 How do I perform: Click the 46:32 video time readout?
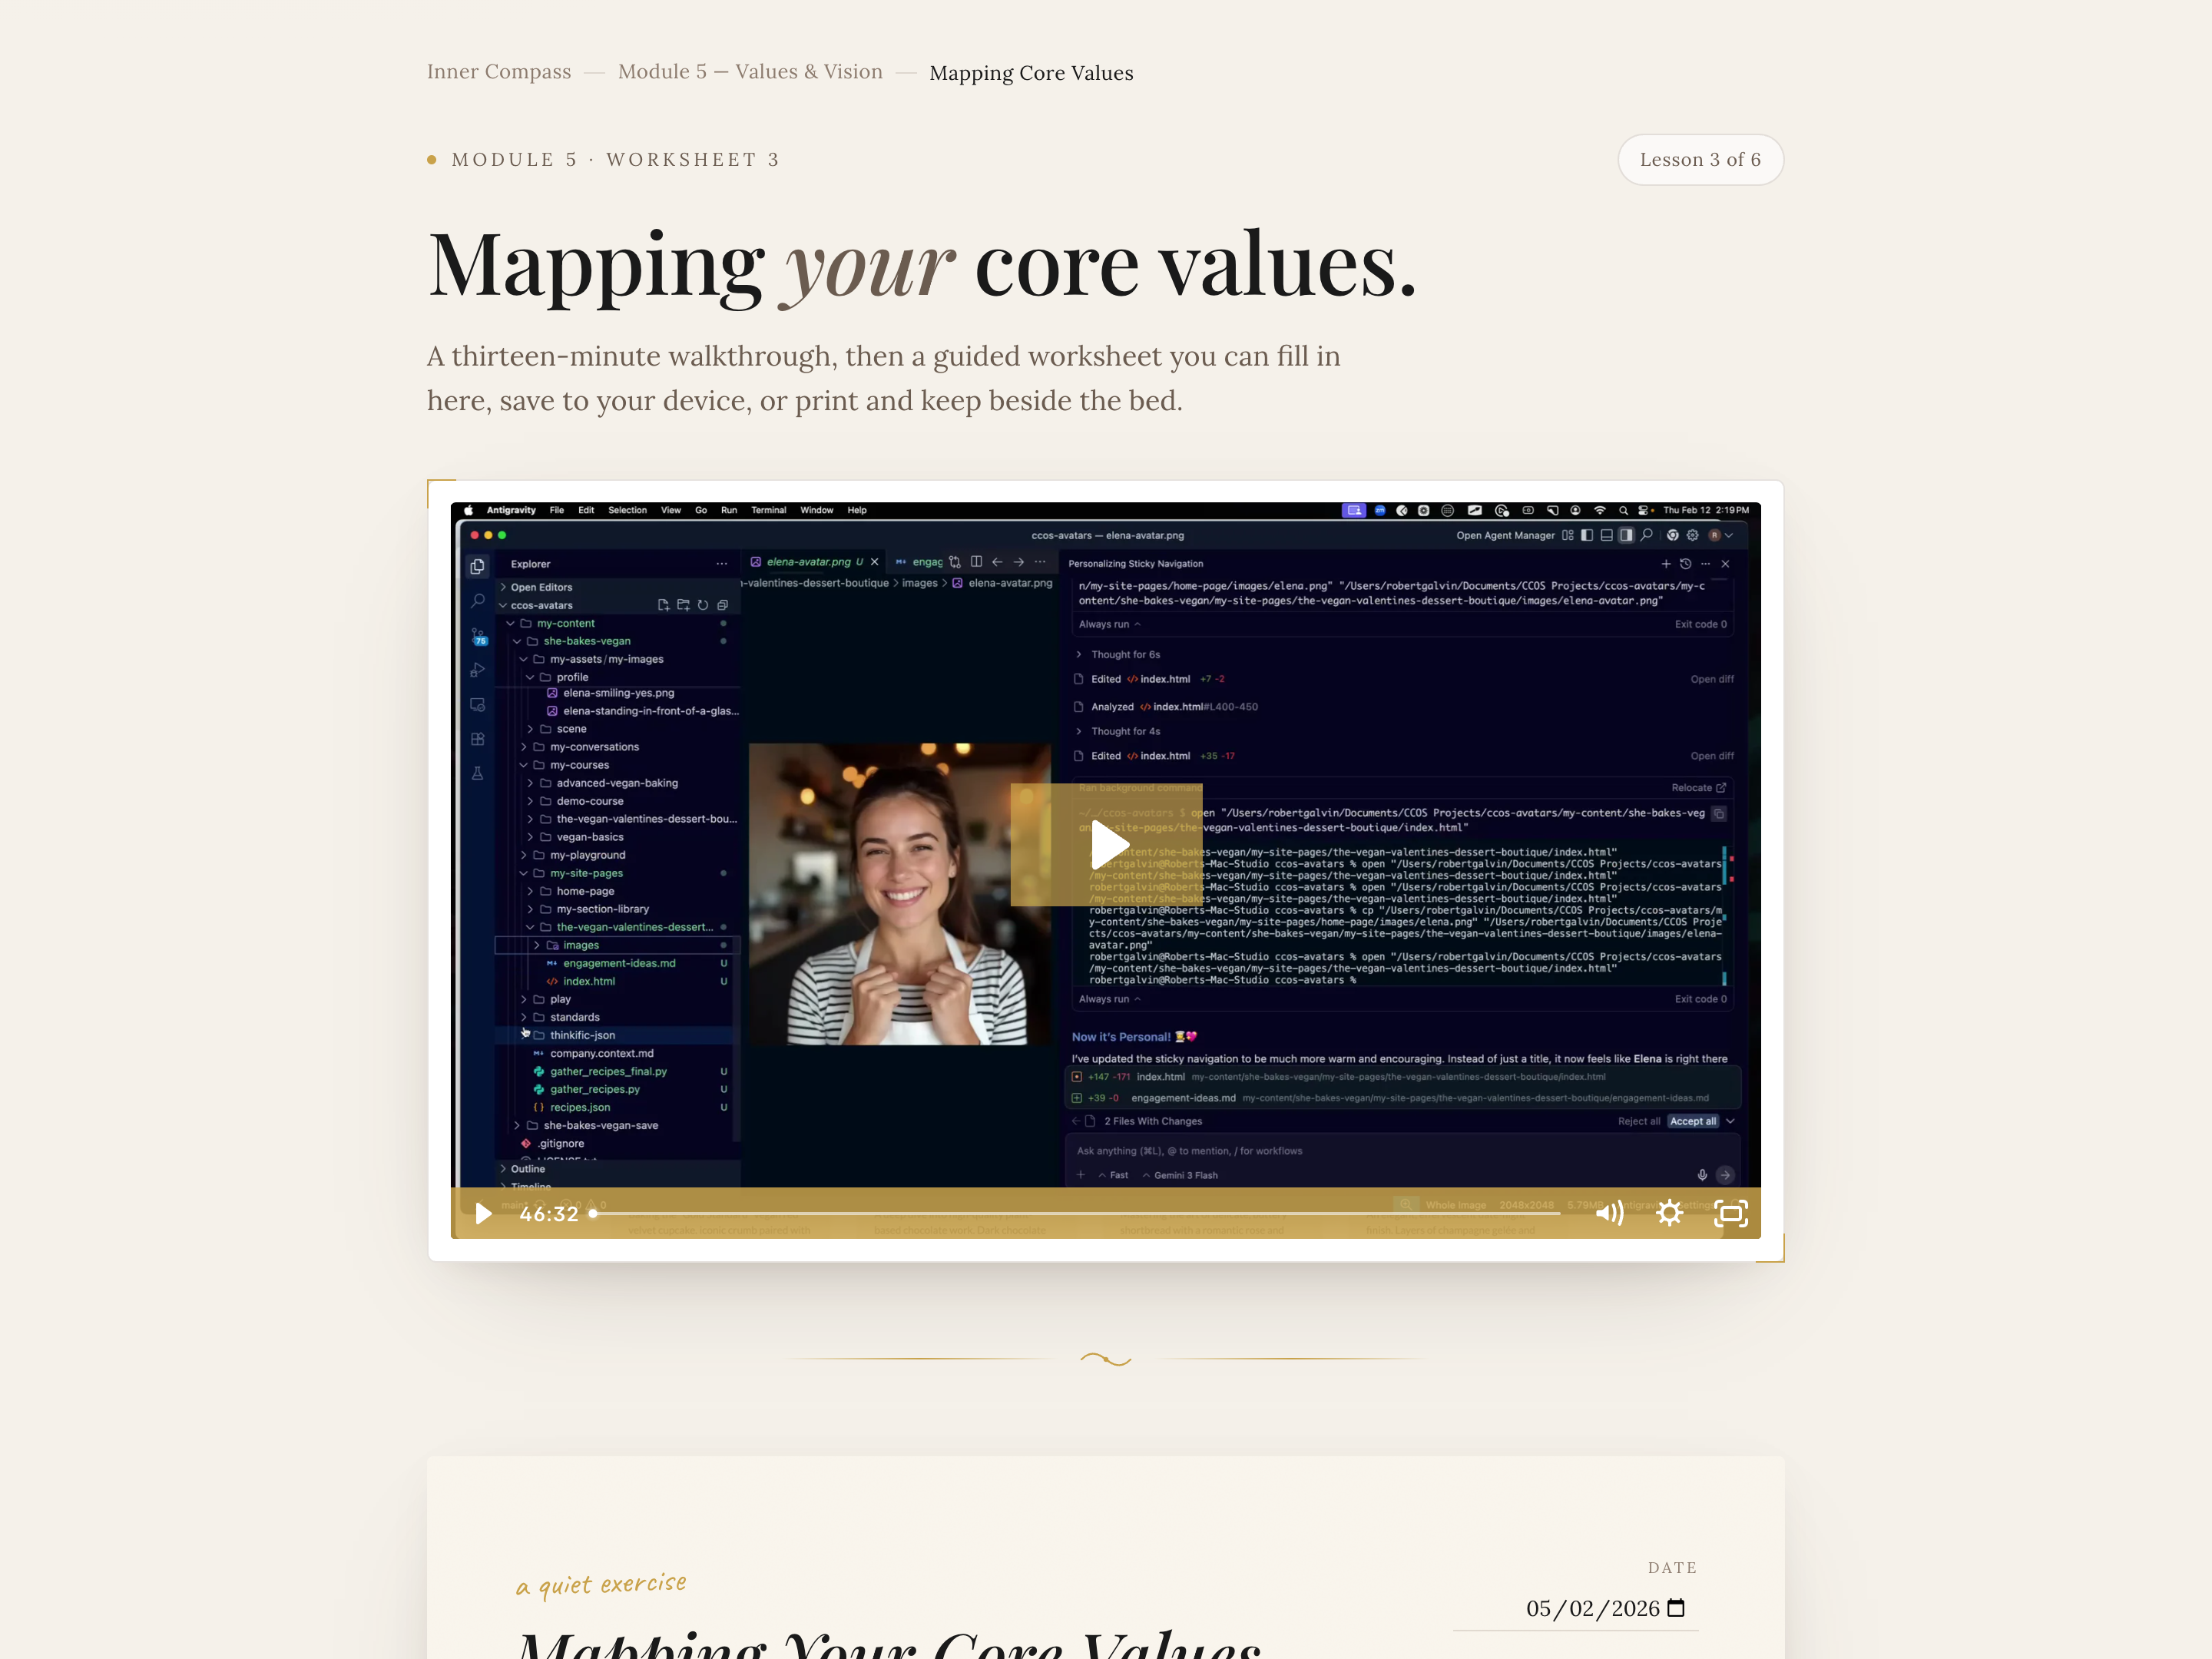tap(549, 1214)
